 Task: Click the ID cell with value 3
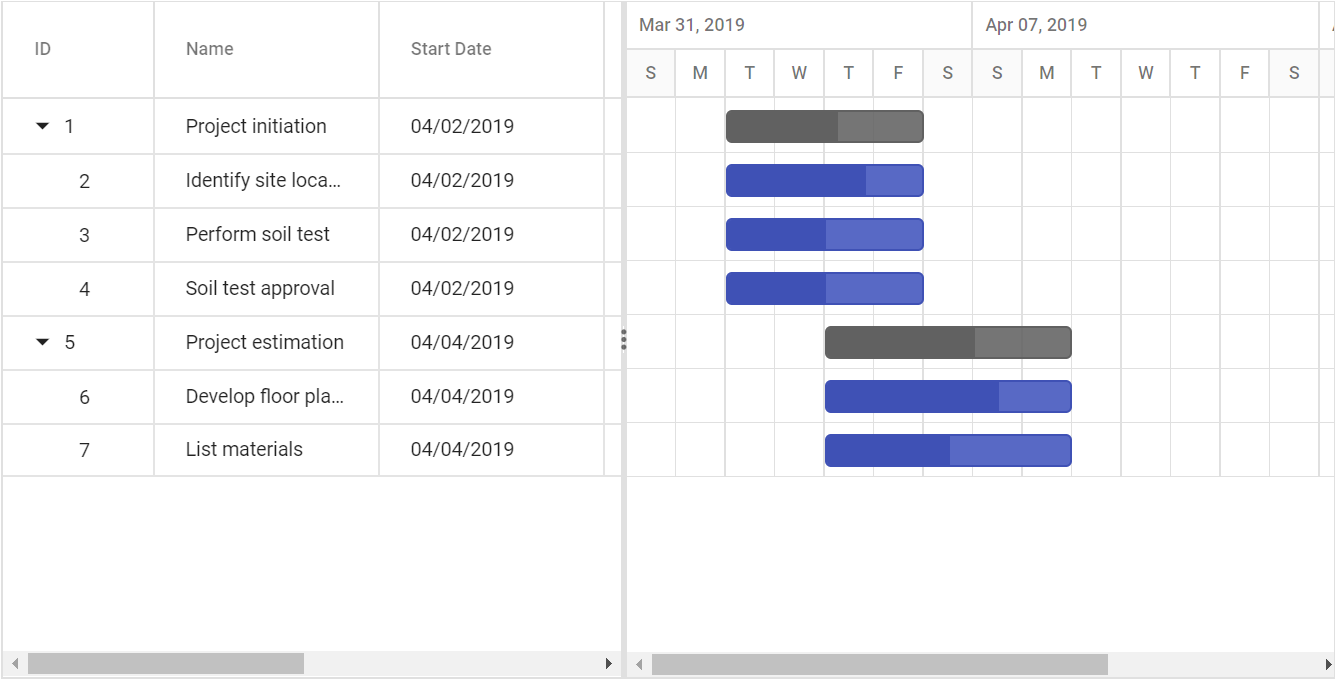[78, 234]
